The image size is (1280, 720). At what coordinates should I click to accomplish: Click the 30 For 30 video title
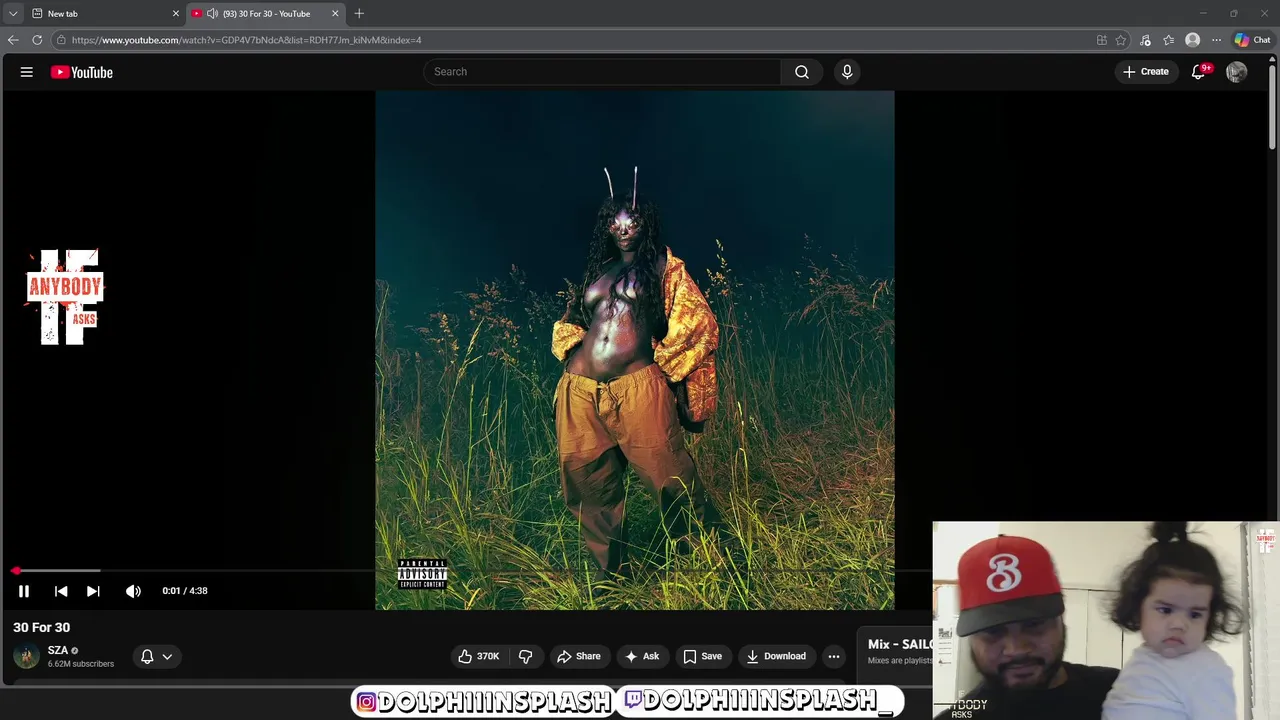click(42, 627)
